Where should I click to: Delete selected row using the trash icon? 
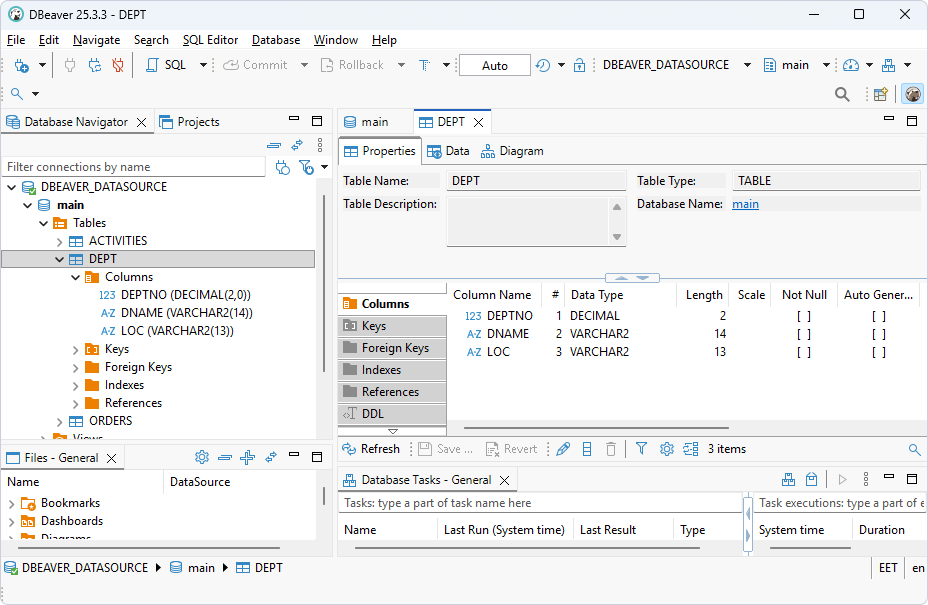coord(611,449)
